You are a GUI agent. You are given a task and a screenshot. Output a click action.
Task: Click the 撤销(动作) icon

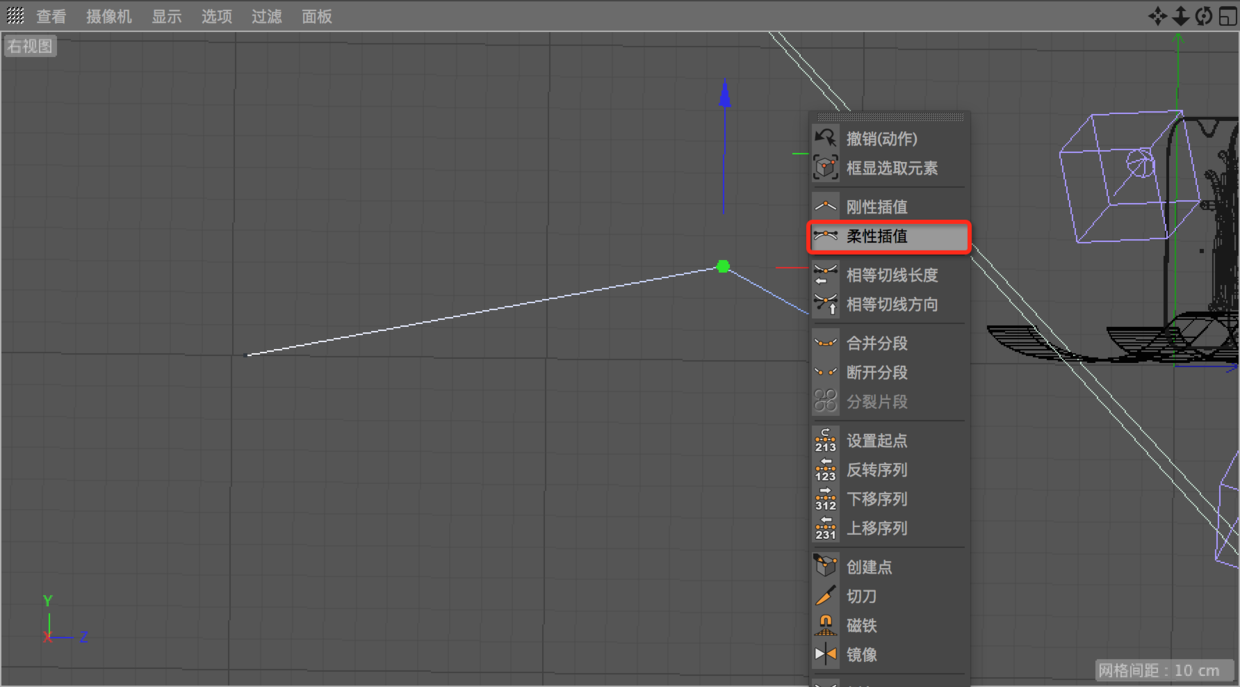point(825,138)
